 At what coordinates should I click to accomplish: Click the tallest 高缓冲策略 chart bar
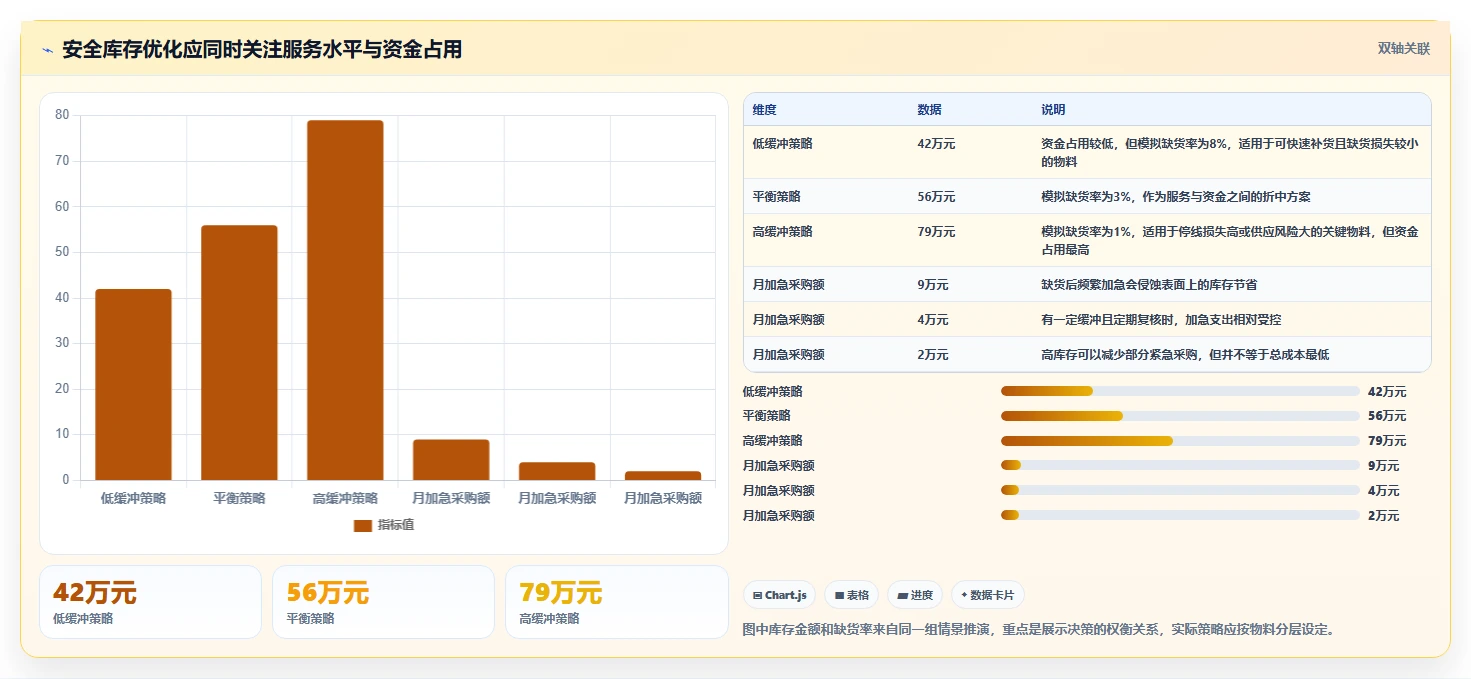345,300
